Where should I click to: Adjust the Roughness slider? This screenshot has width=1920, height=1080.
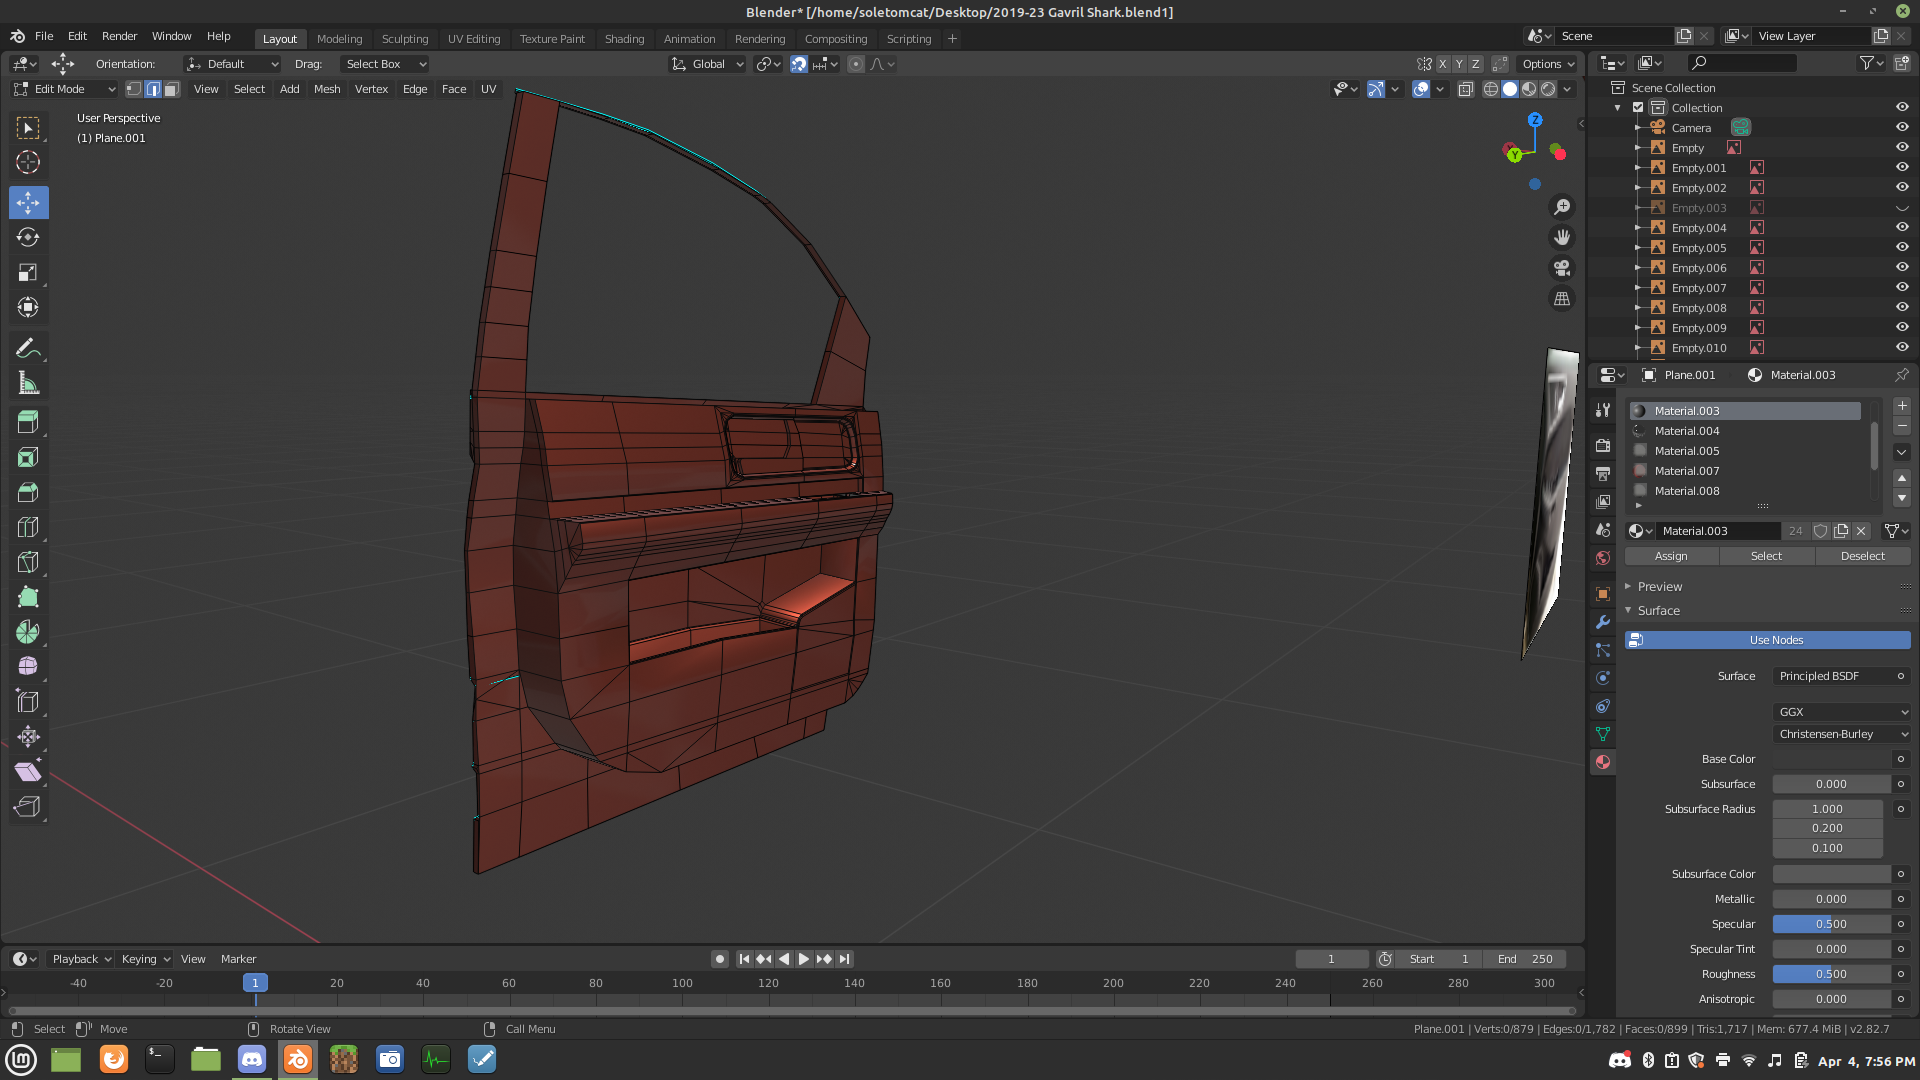click(x=1830, y=974)
